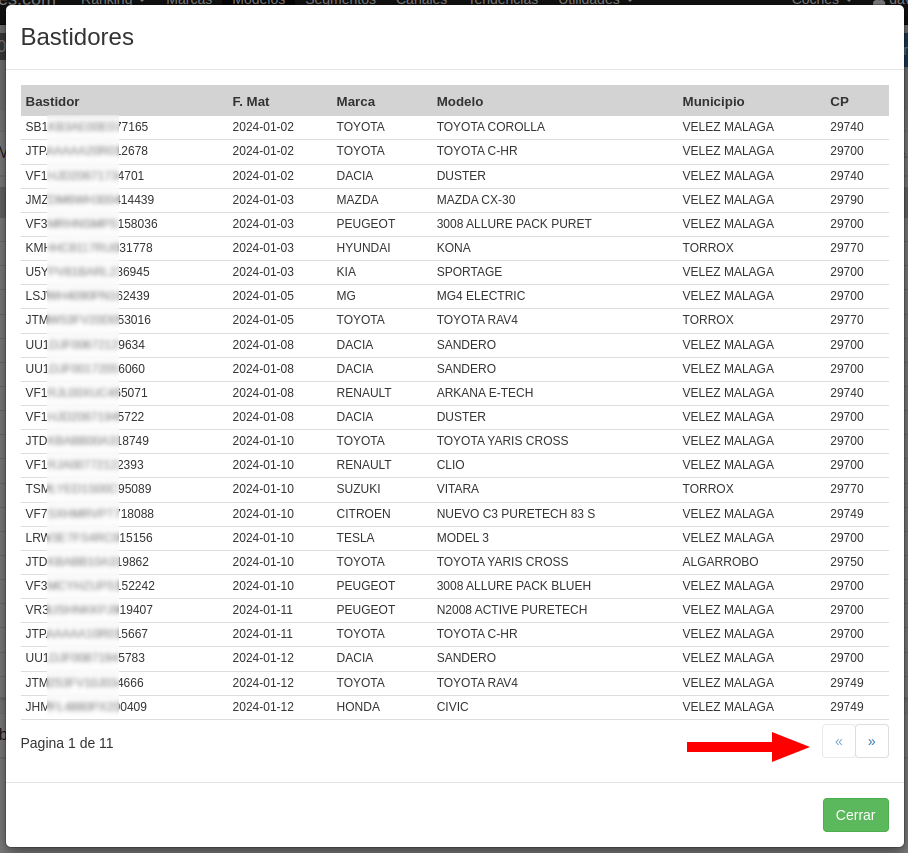Image resolution: width=908 pixels, height=853 pixels.
Task: Click the HONDA CIVIC row
Action: pos(452,707)
